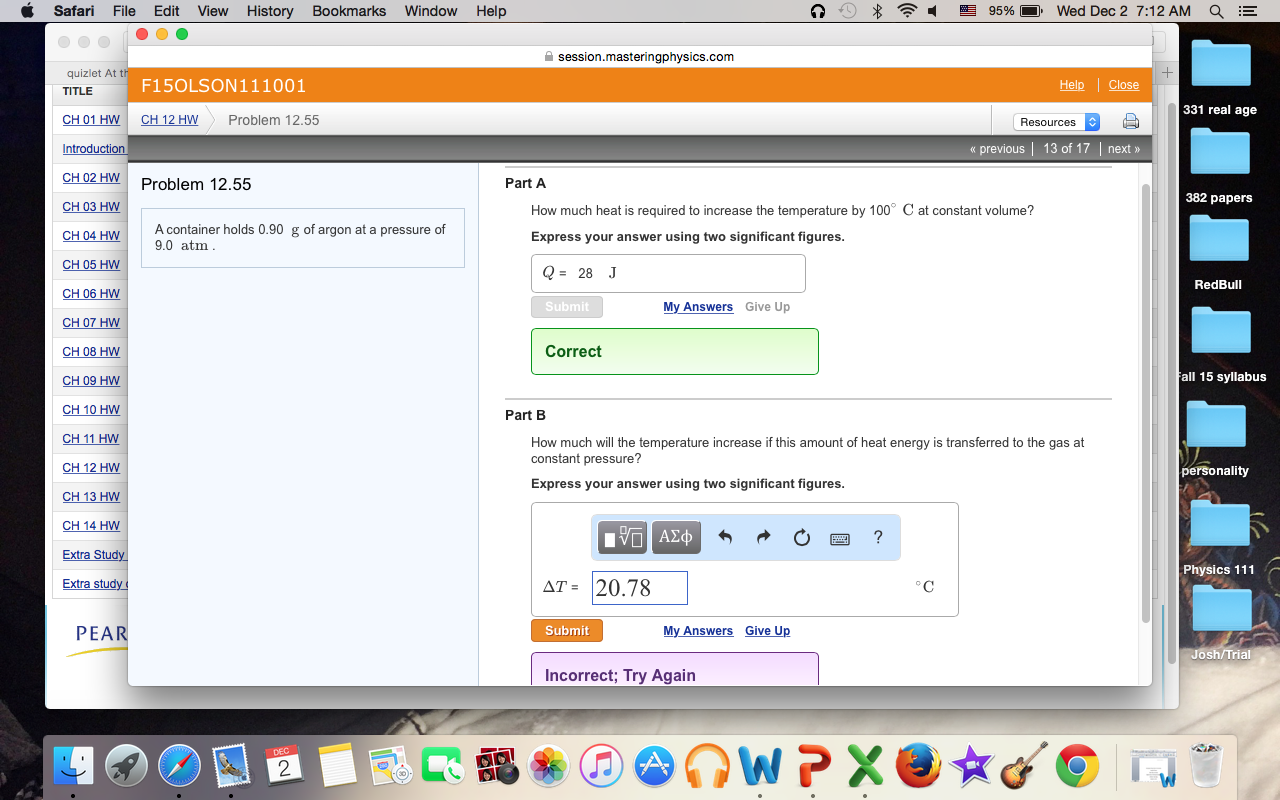Click the undo arrow in answer toolbar
Viewport: 1280px width, 800px height.
(x=726, y=538)
